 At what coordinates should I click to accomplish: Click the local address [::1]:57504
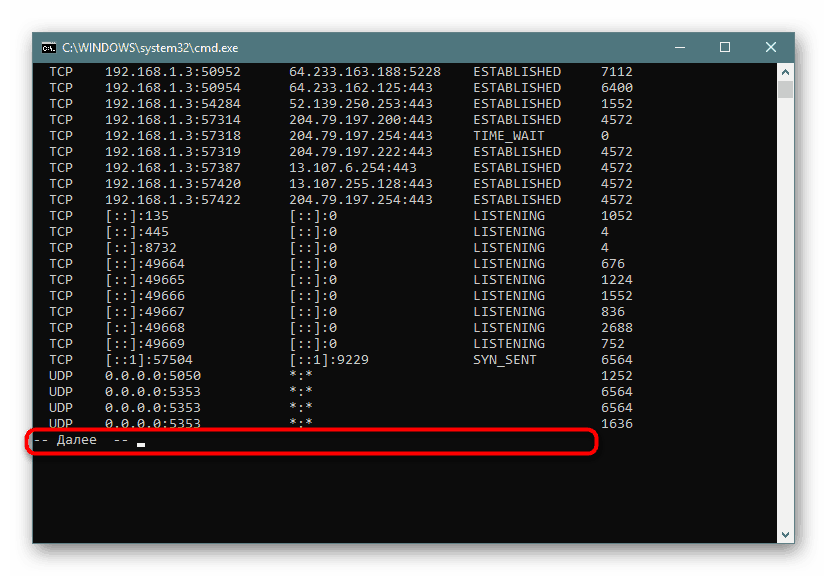coord(149,360)
